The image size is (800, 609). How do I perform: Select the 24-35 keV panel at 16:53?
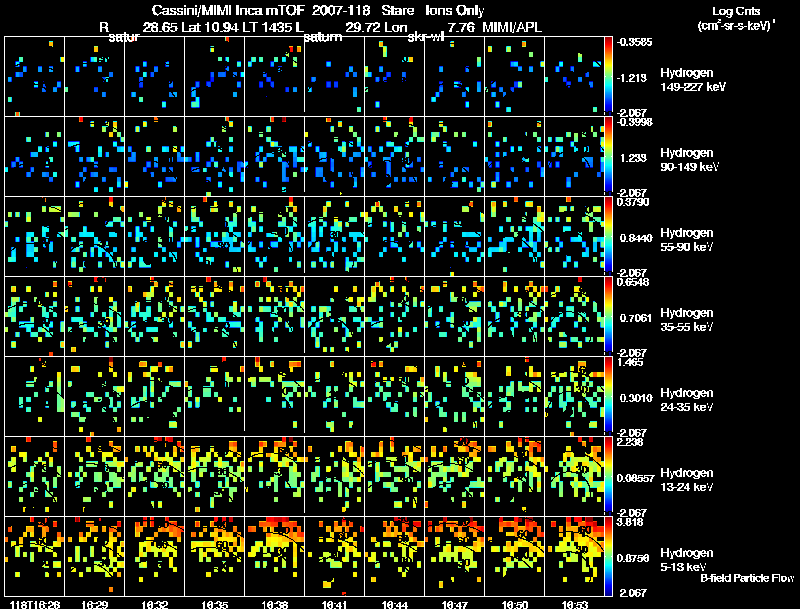point(574,396)
